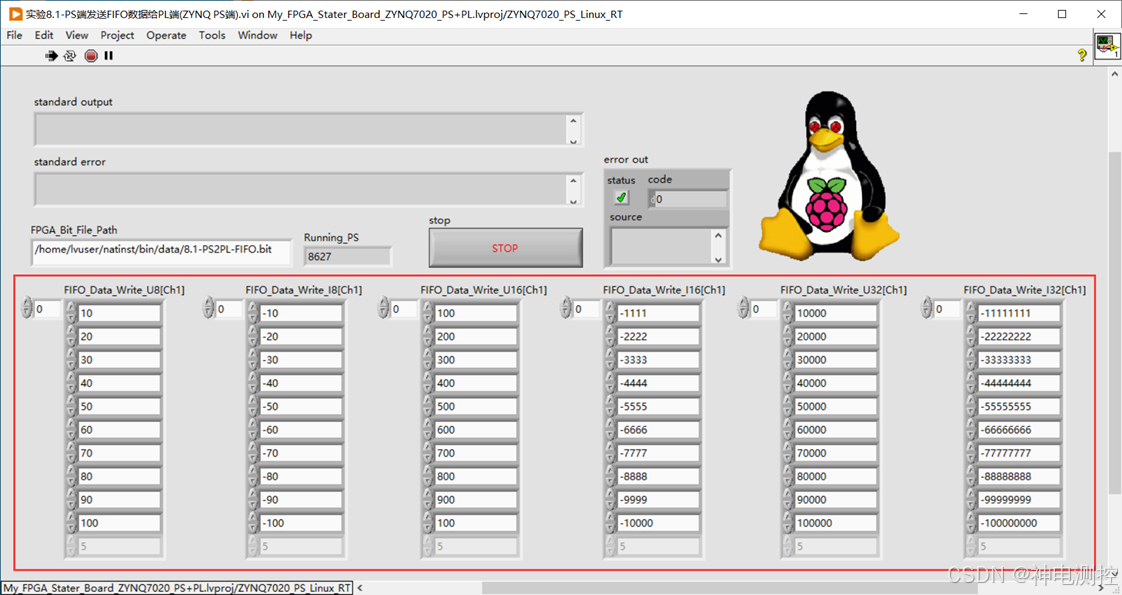Open the Help menu

point(301,35)
